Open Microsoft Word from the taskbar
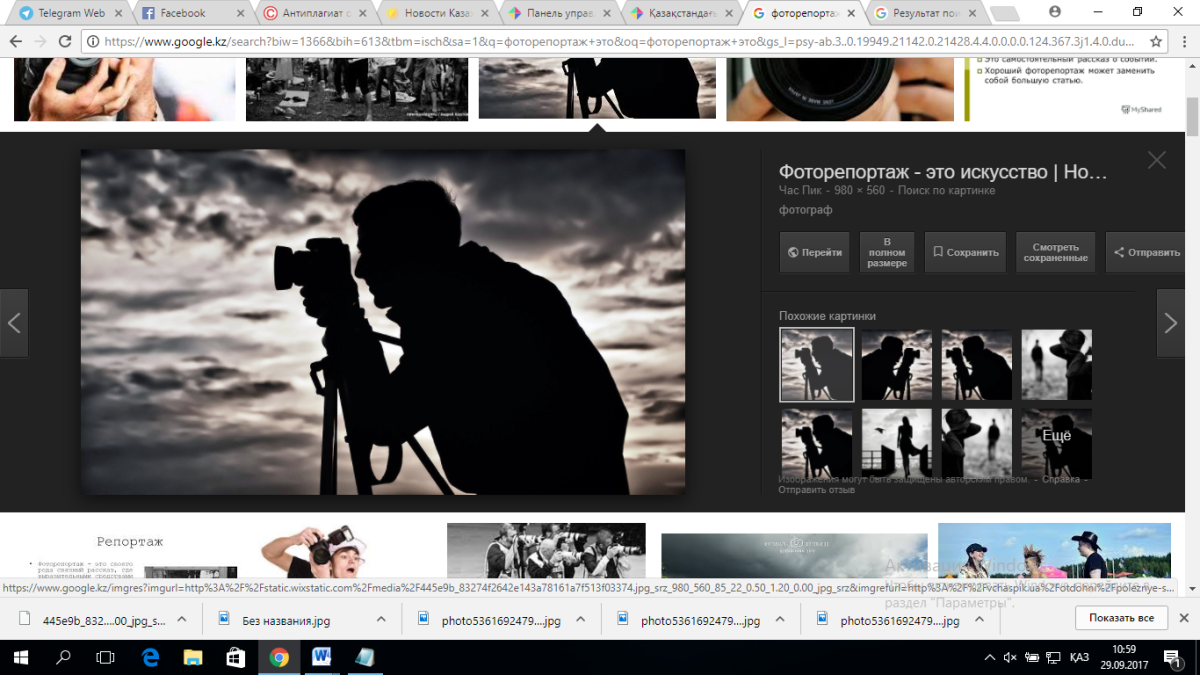Screen dimensions: 1200x675 click(322, 657)
